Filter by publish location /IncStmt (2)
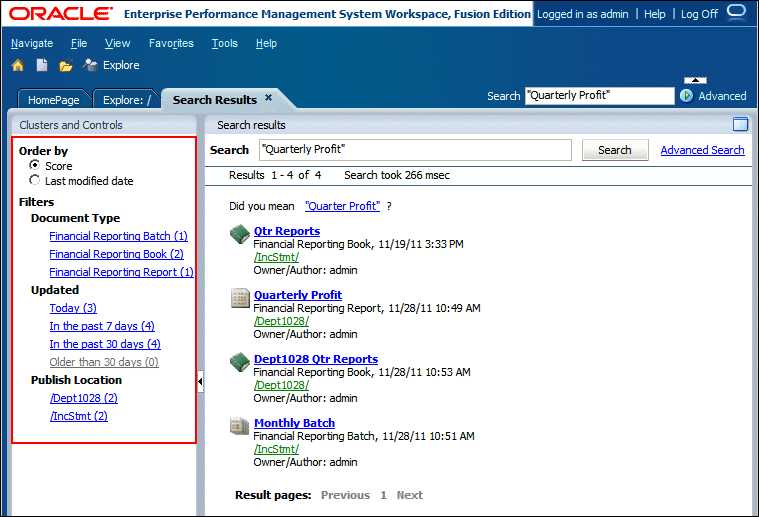Image resolution: width=759 pixels, height=517 pixels. tap(78, 416)
